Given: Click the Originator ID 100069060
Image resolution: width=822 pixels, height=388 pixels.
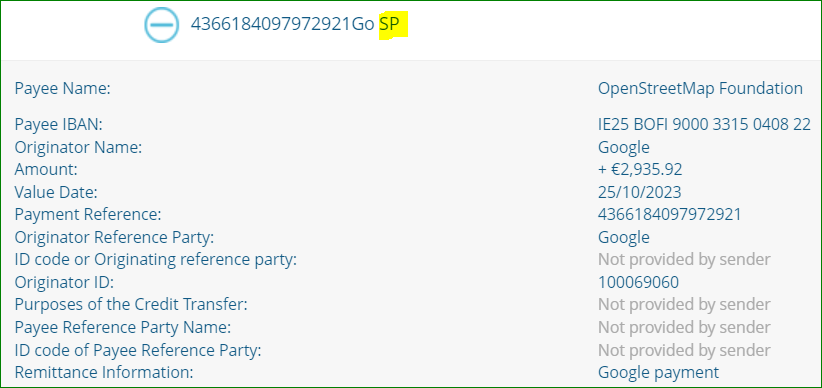Looking at the screenshot, I should [639, 283].
